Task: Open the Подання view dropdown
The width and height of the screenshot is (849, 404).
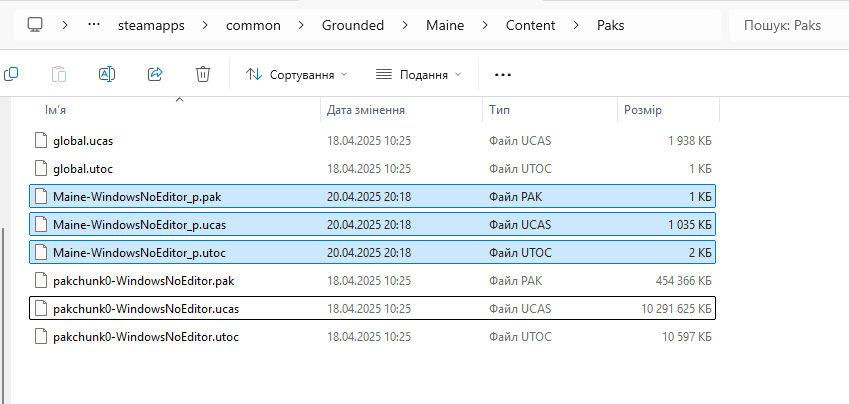Action: [x=419, y=74]
